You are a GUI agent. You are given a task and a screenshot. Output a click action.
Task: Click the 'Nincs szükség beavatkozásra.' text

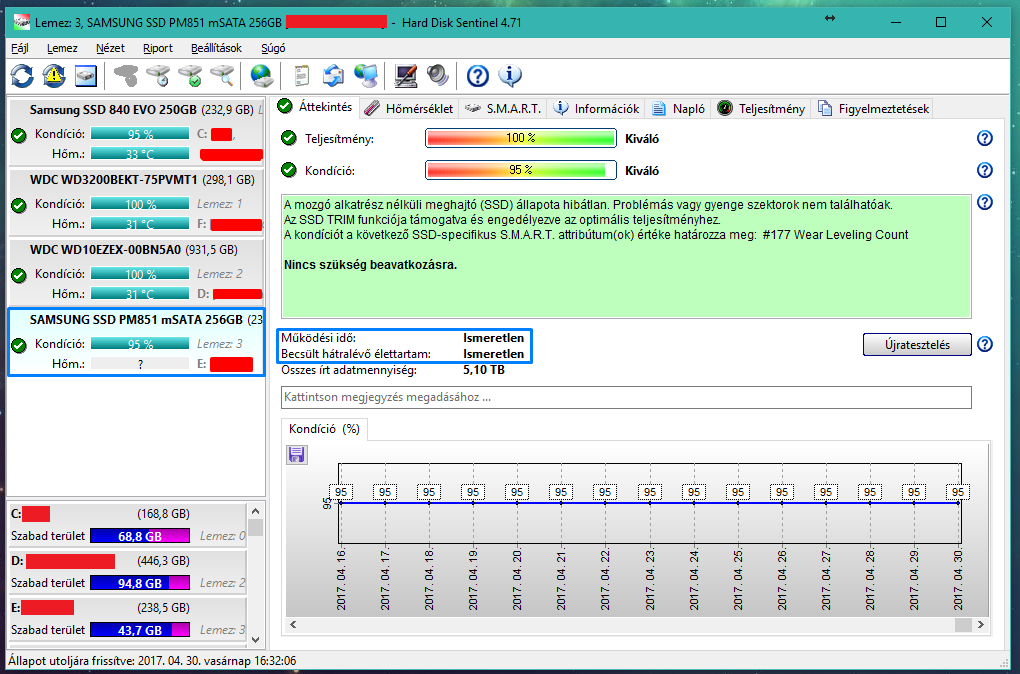pyautogui.click(x=370, y=265)
